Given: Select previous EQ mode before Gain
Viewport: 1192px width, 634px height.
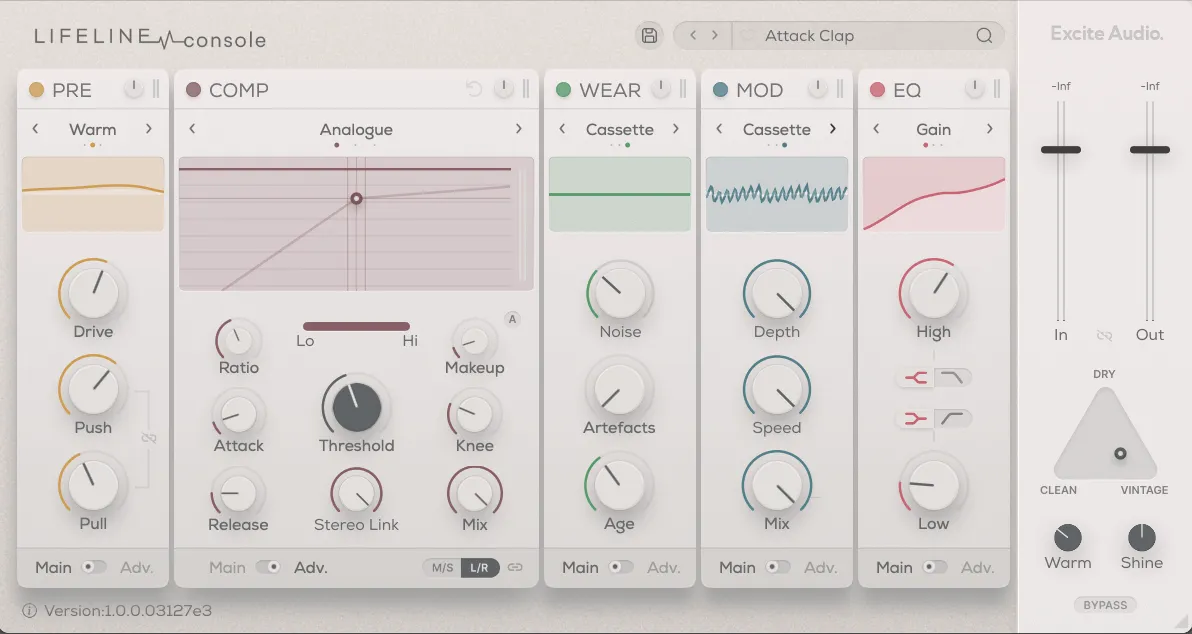Looking at the screenshot, I should click(876, 128).
